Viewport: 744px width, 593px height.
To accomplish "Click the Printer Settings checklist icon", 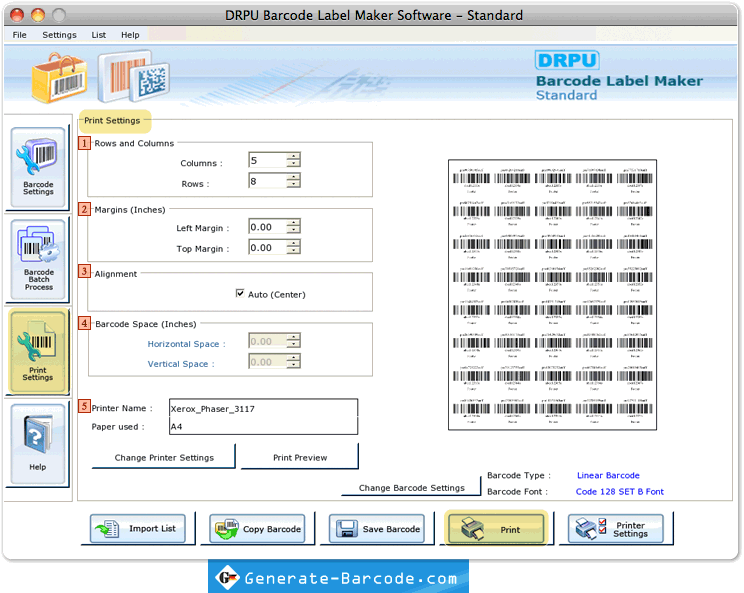I will pos(590,528).
